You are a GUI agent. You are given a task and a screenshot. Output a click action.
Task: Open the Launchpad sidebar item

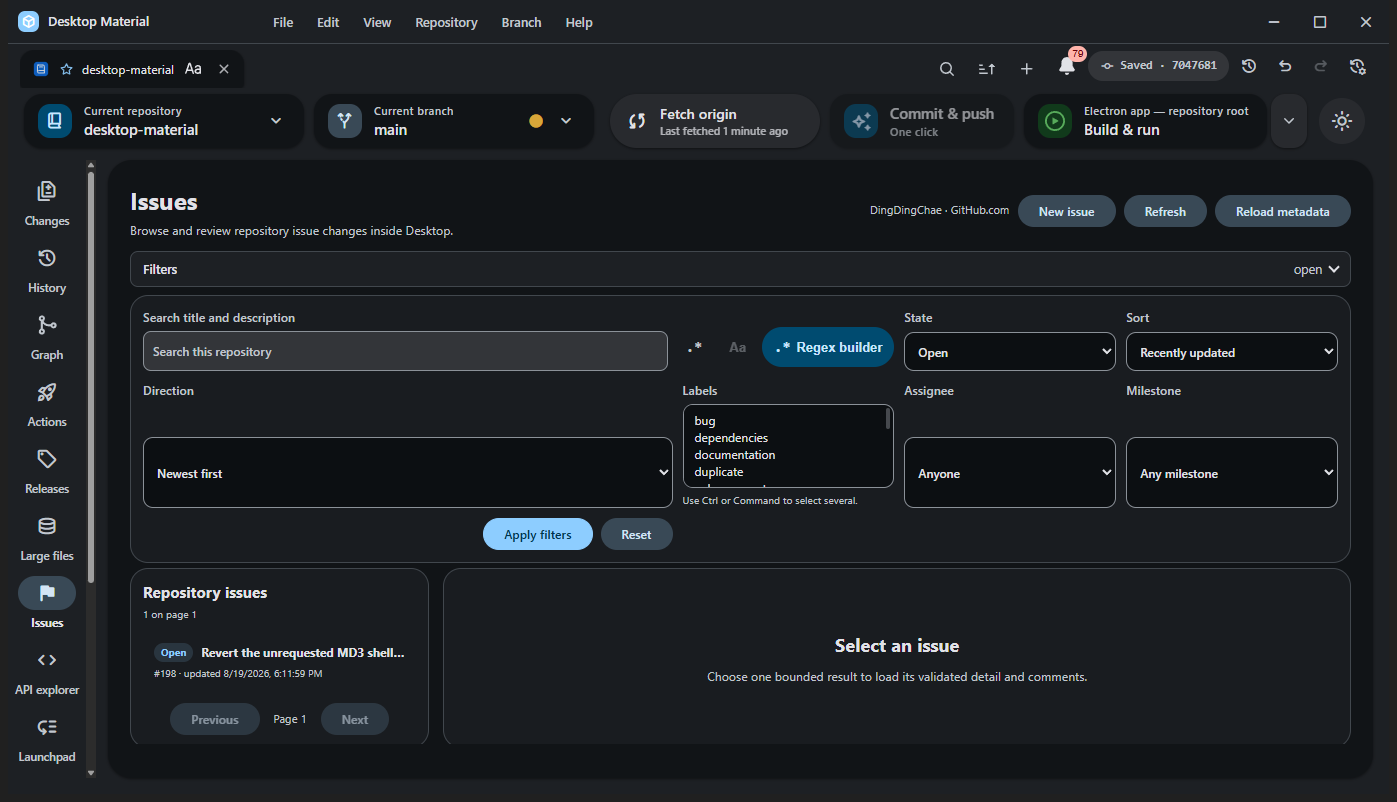click(47, 740)
